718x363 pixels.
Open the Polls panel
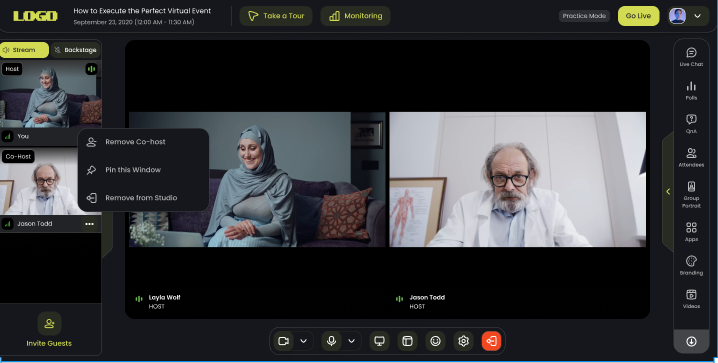click(691, 91)
